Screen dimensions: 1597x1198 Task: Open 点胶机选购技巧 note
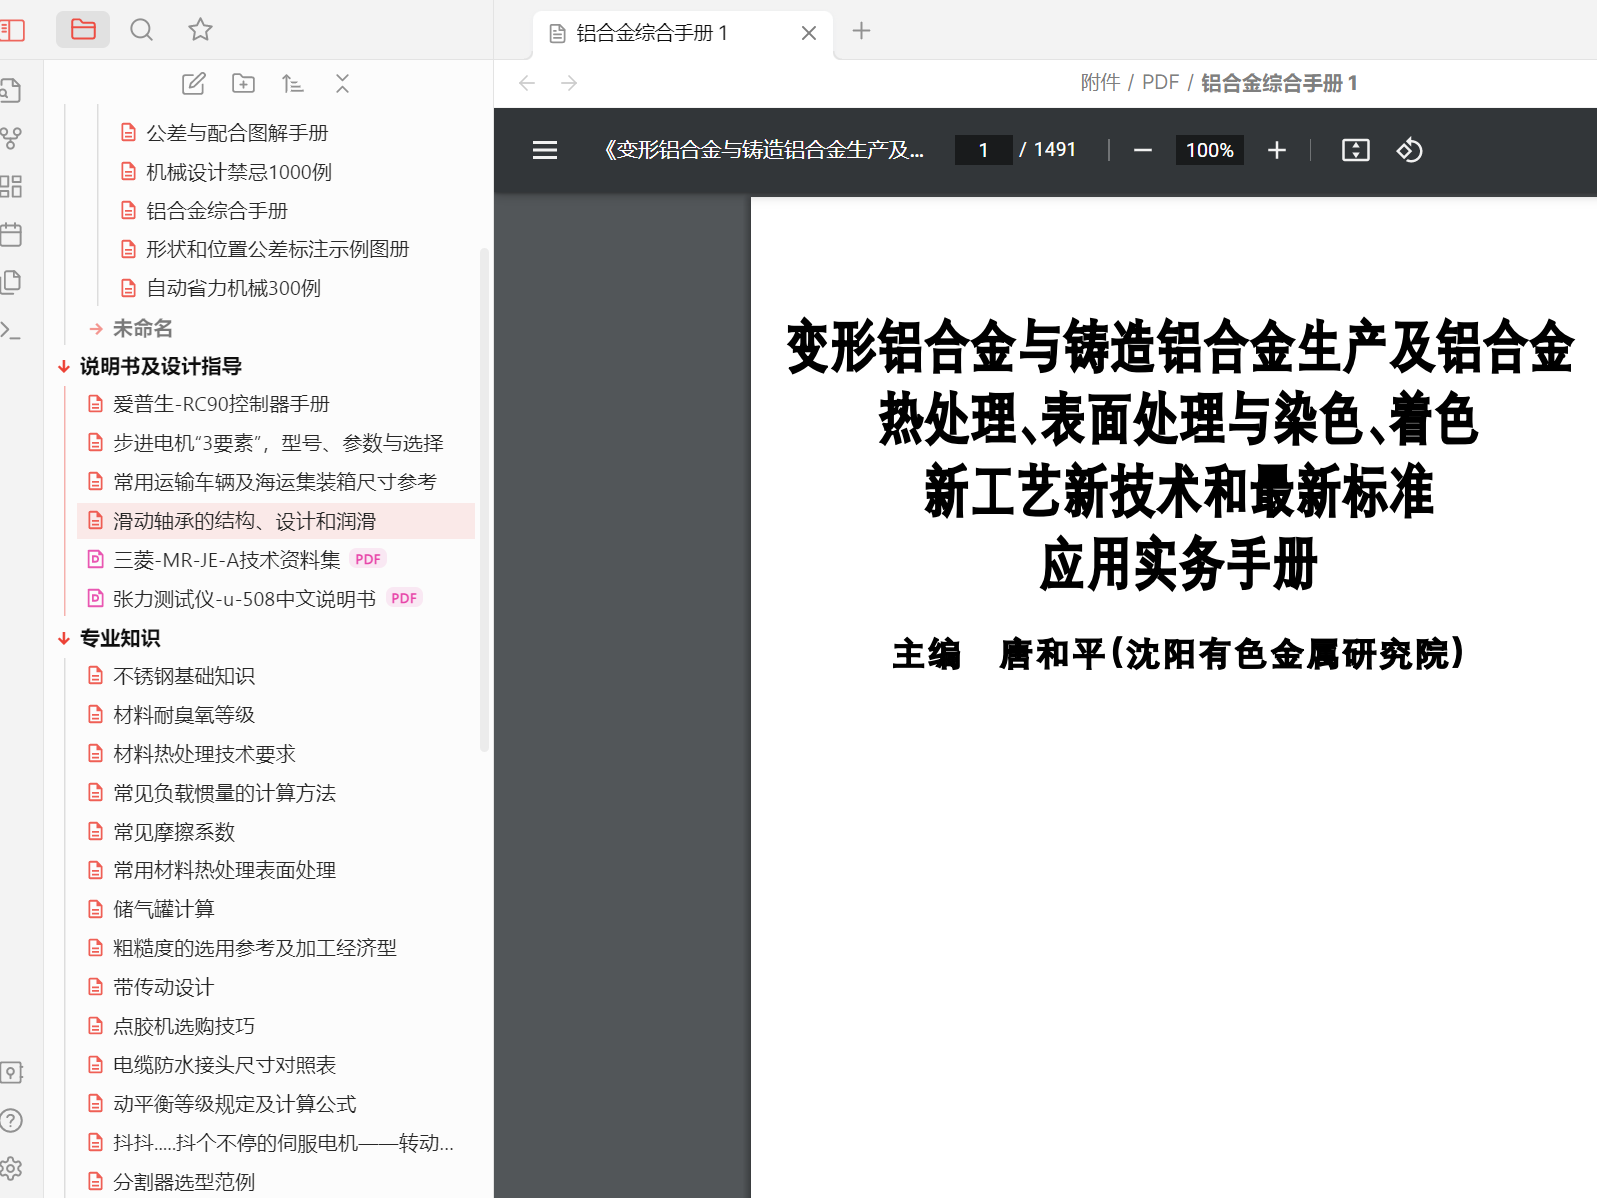pos(184,1026)
